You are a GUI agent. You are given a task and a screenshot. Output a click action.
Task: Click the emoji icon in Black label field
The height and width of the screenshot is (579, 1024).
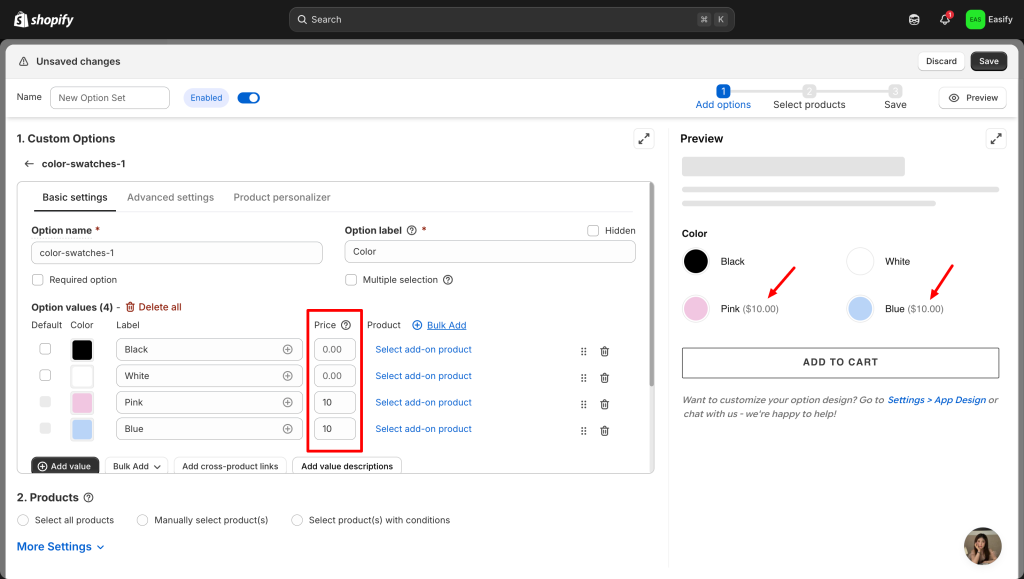287,350
